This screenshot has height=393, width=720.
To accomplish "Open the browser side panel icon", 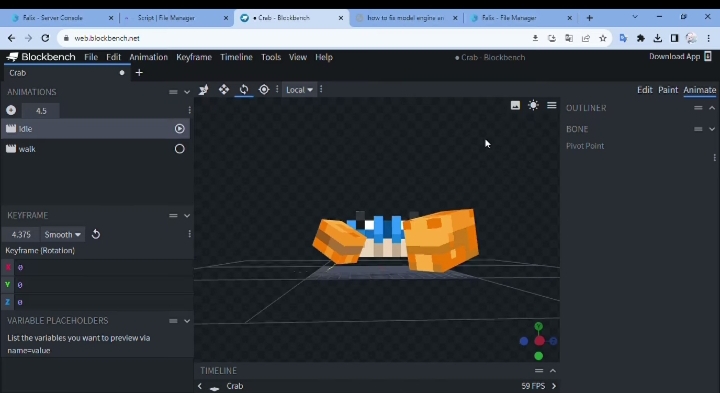I will click(x=675, y=38).
